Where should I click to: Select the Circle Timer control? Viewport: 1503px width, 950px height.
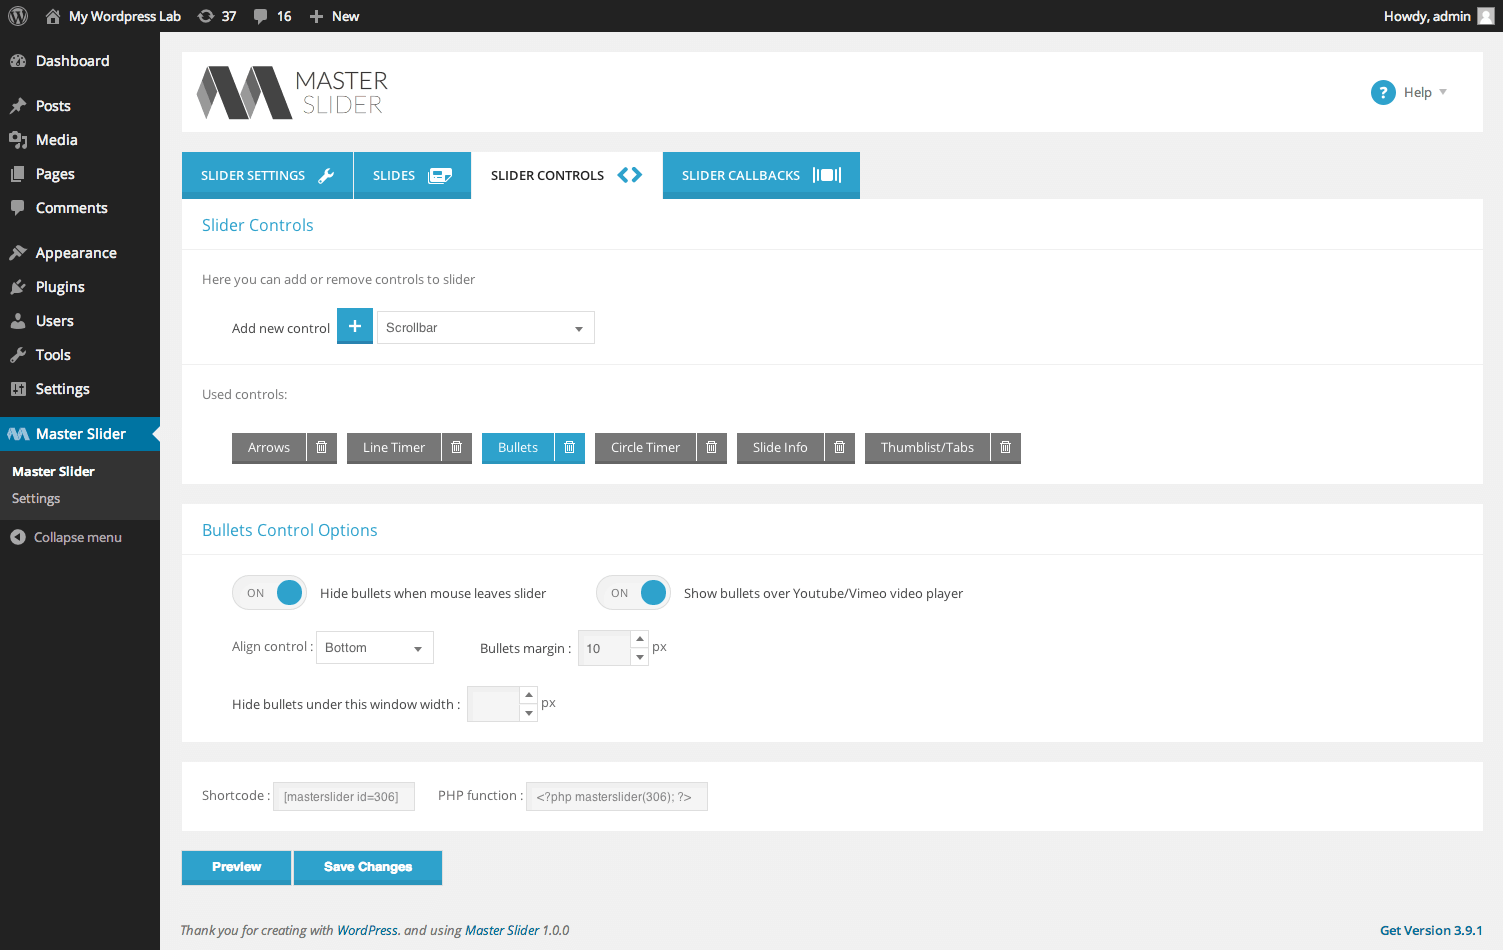[646, 448]
